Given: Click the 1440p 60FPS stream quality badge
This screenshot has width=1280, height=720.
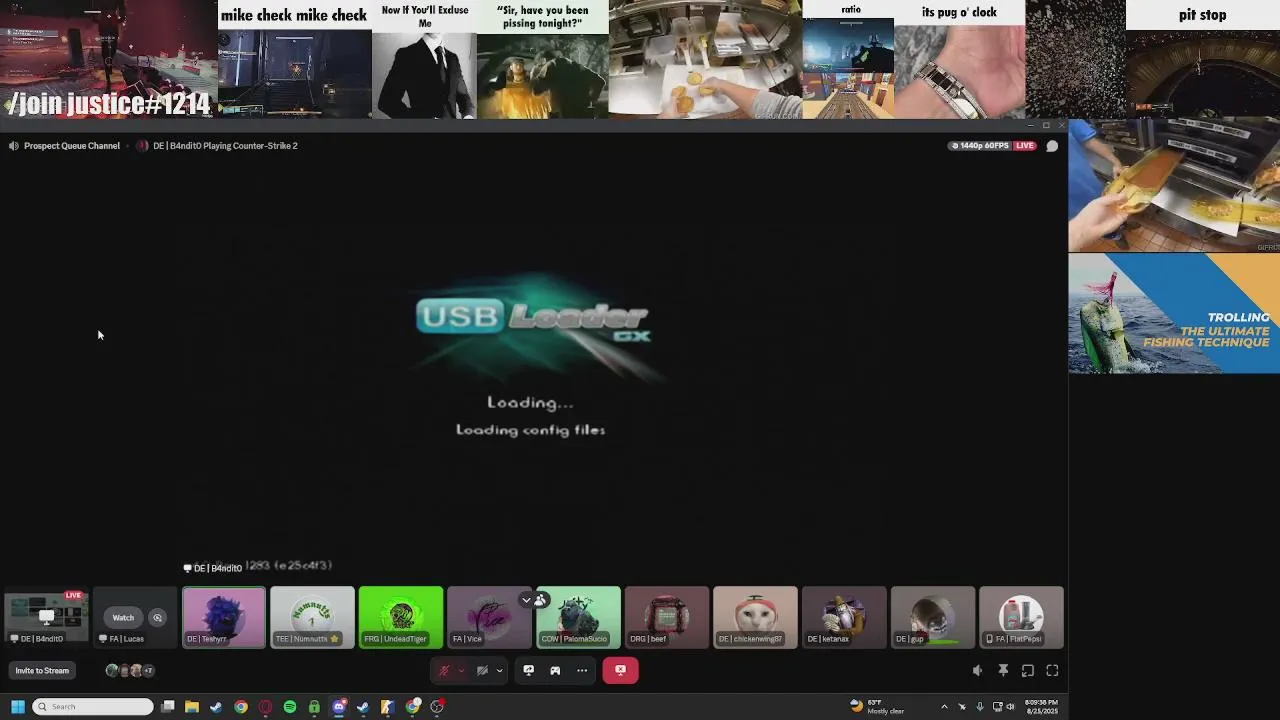Looking at the screenshot, I should coord(980,146).
